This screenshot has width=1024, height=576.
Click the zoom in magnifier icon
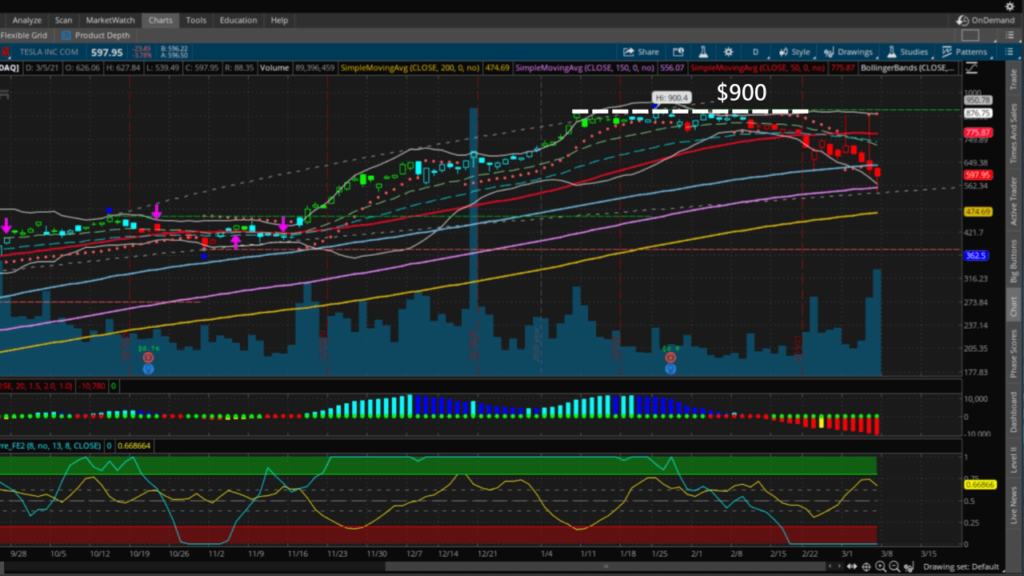point(880,567)
